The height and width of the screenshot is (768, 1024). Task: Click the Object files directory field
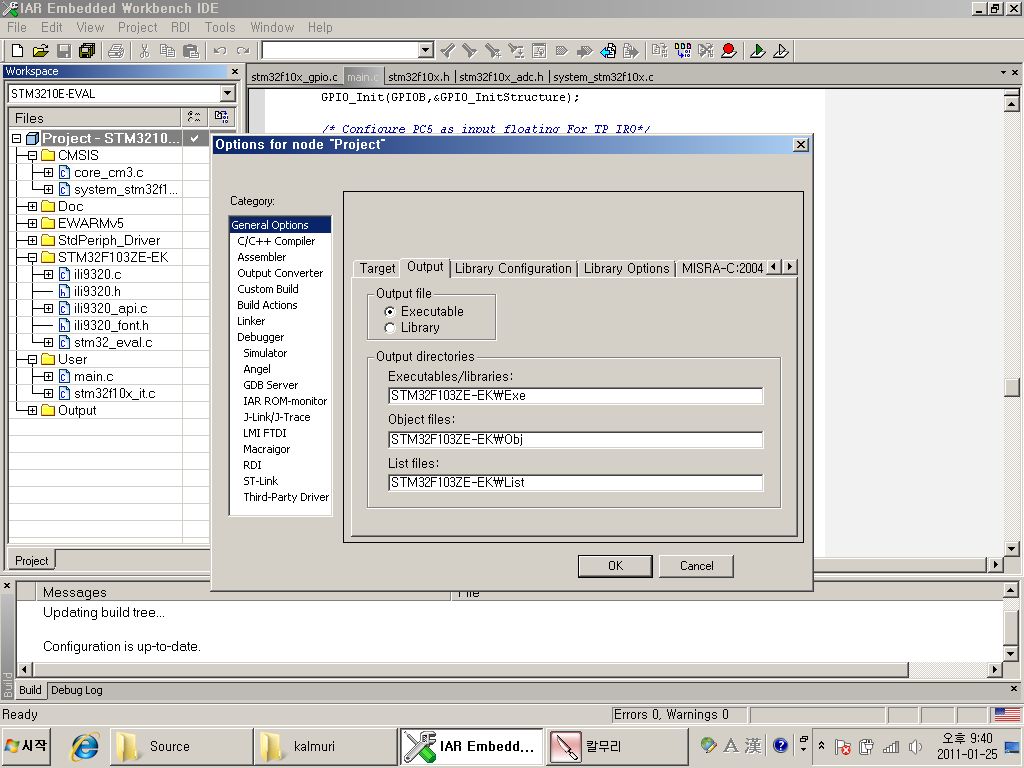(x=575, y=440)
